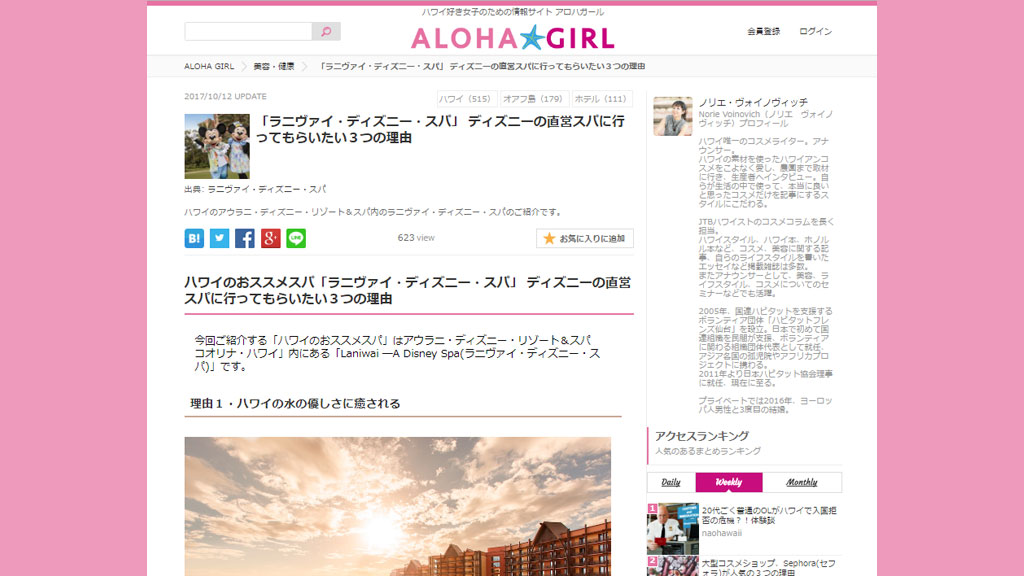
Task: Click the search magnifier button
Action: point(326,31)
